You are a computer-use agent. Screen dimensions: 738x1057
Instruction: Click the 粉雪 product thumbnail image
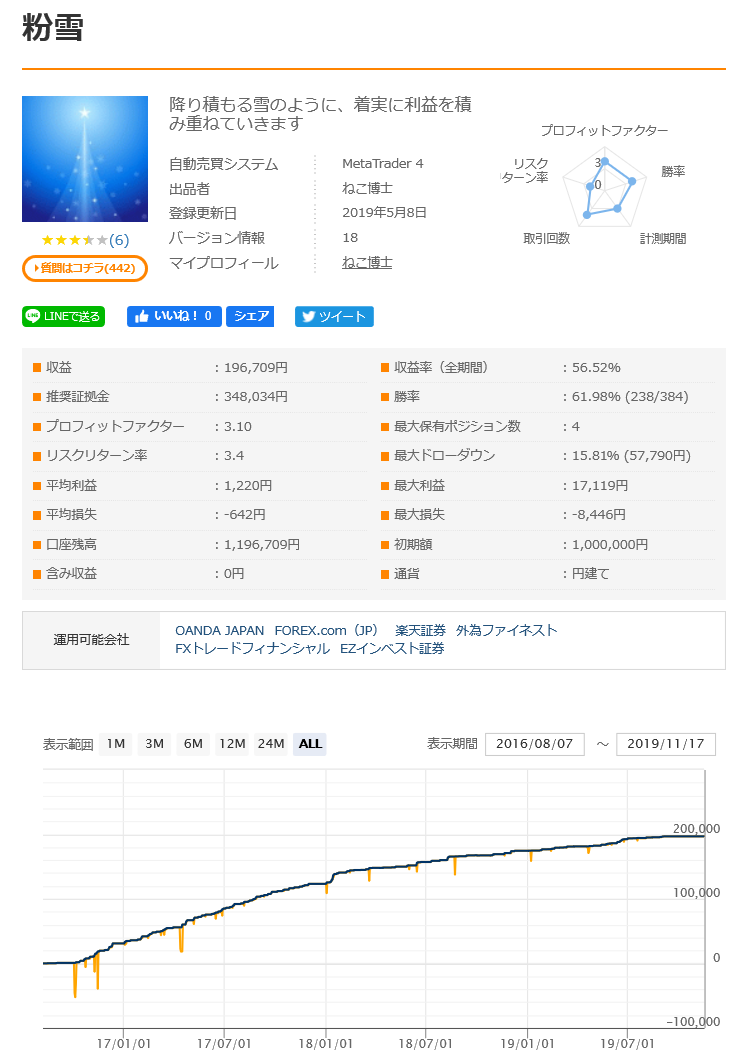(x=85, y=158)
